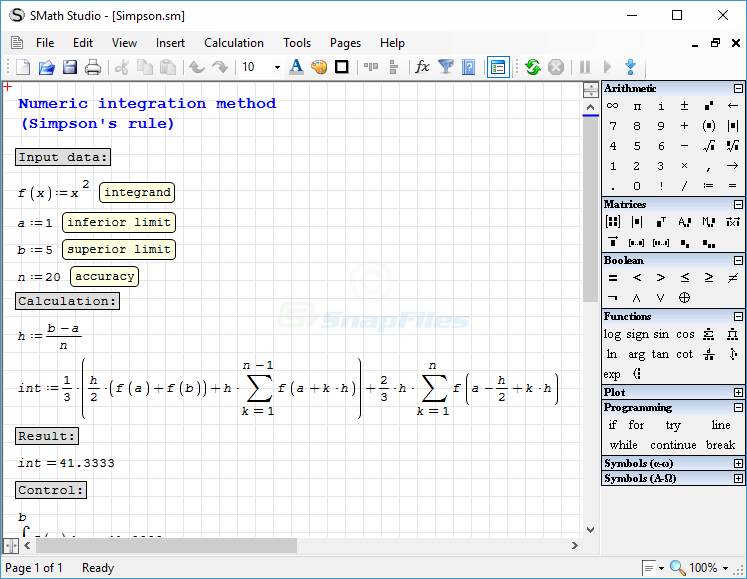Screen dimensions: 747x579
Task: Open the Pages menu
Action: click(x=345, y=43)
